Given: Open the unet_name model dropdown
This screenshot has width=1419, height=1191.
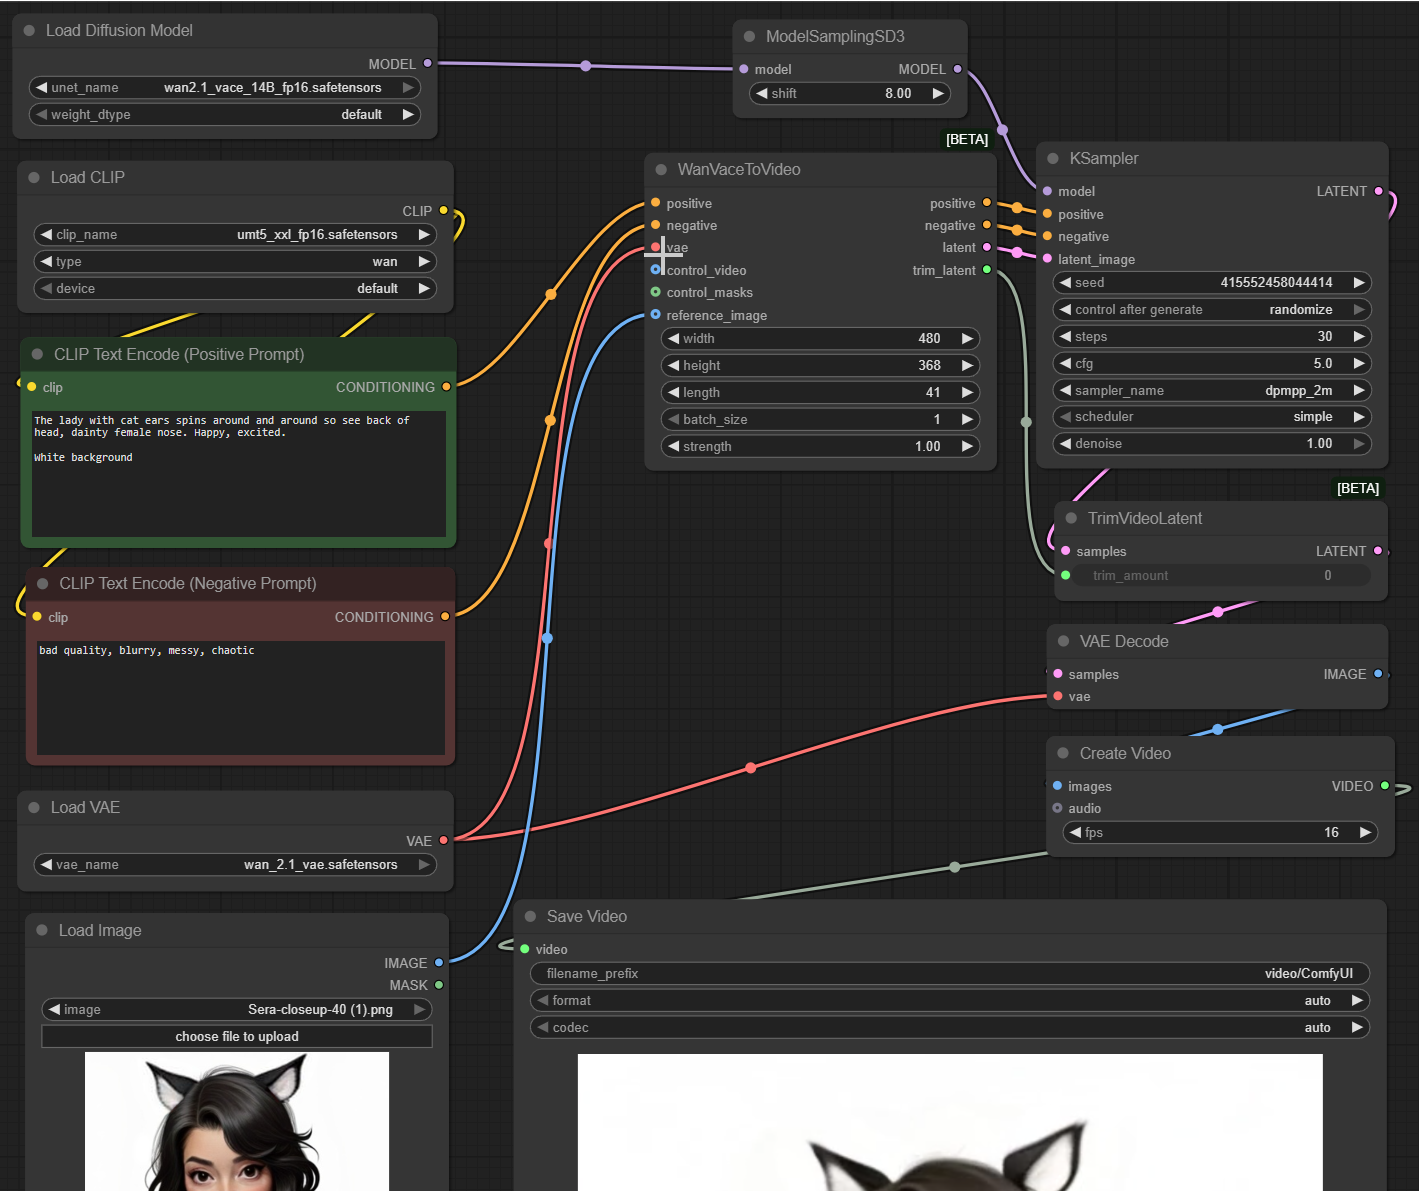Looking at the screenshot, I should 225,88.
